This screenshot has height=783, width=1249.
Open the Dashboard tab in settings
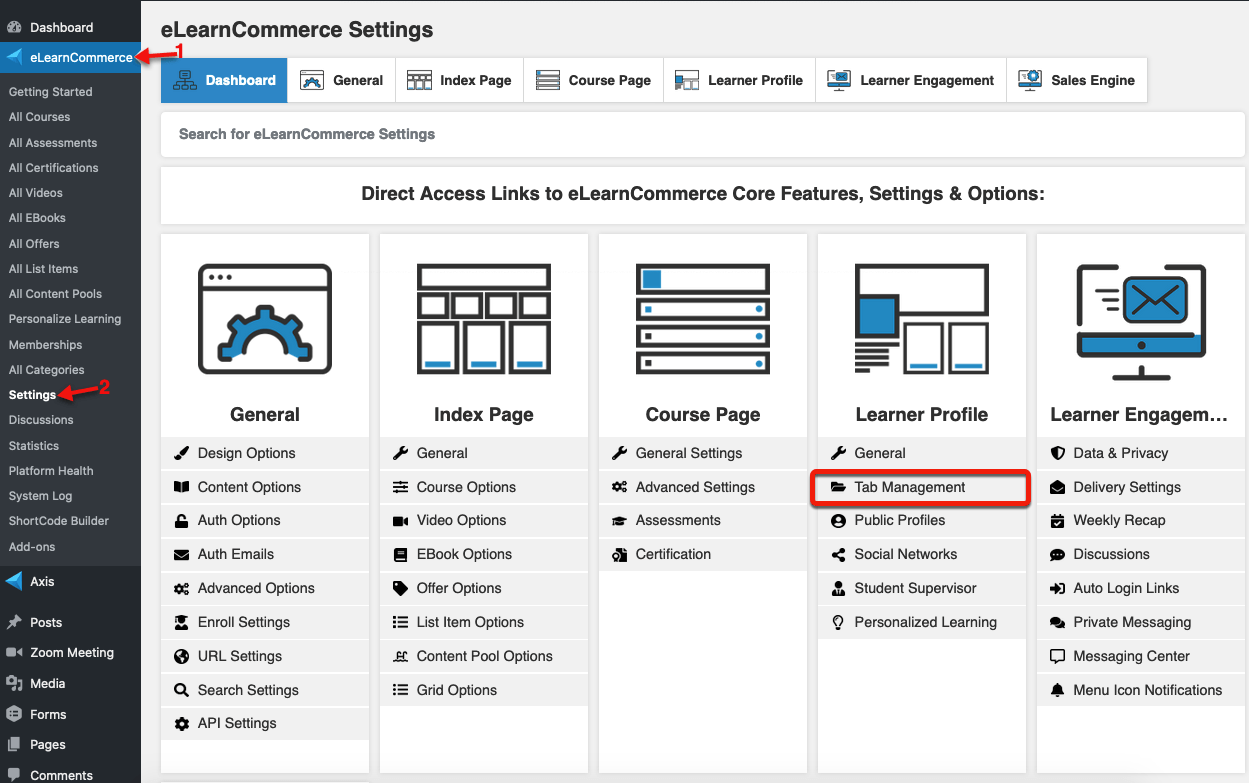coord(224,80)
